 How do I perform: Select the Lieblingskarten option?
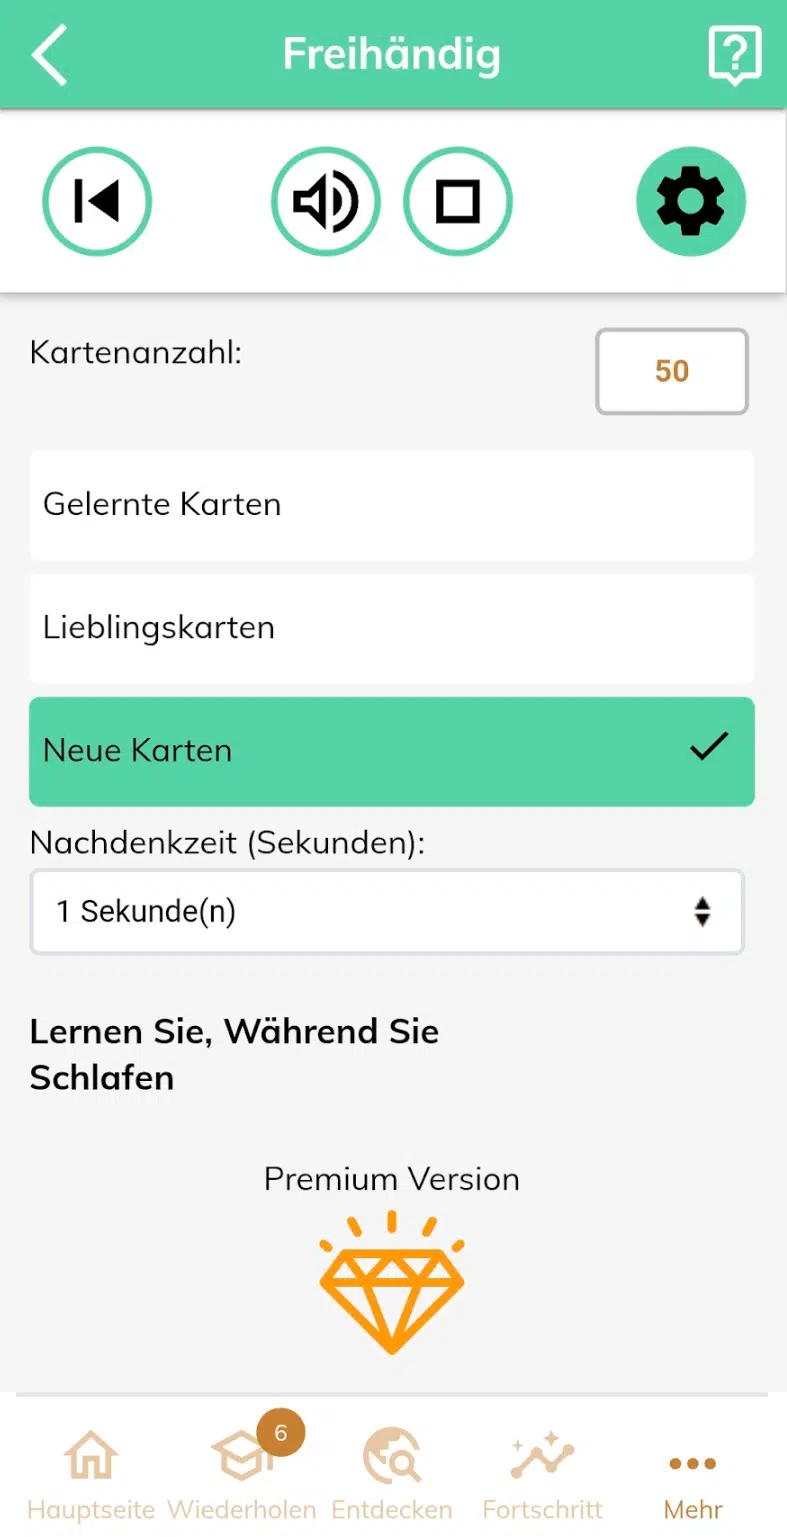coord(392,628)
